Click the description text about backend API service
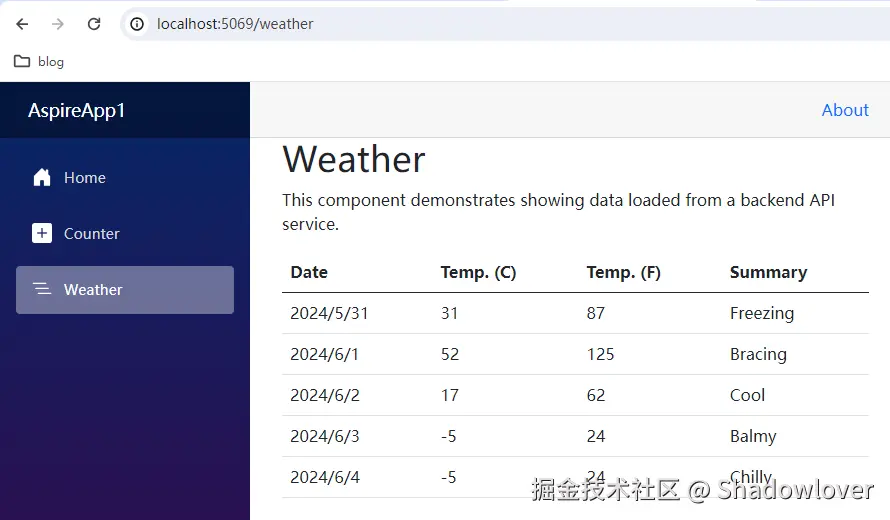The image size is (890, 520). (x=559, y=212)
